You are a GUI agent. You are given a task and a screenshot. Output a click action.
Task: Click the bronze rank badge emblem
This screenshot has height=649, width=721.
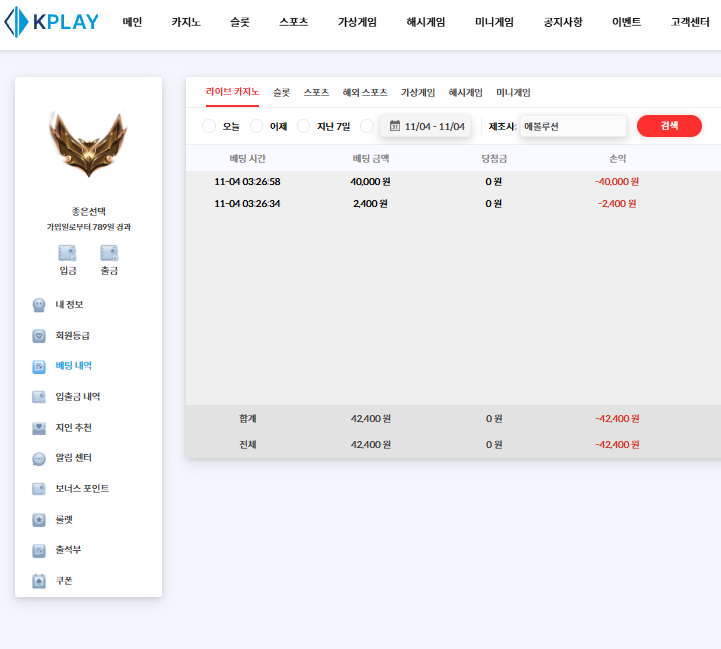coord(88,146)
